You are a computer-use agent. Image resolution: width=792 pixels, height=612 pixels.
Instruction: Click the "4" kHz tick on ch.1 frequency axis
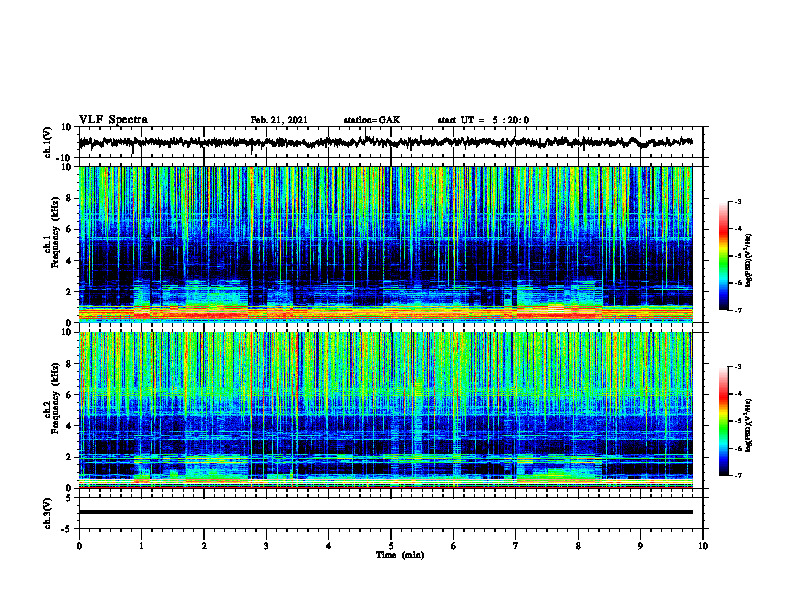69,261
